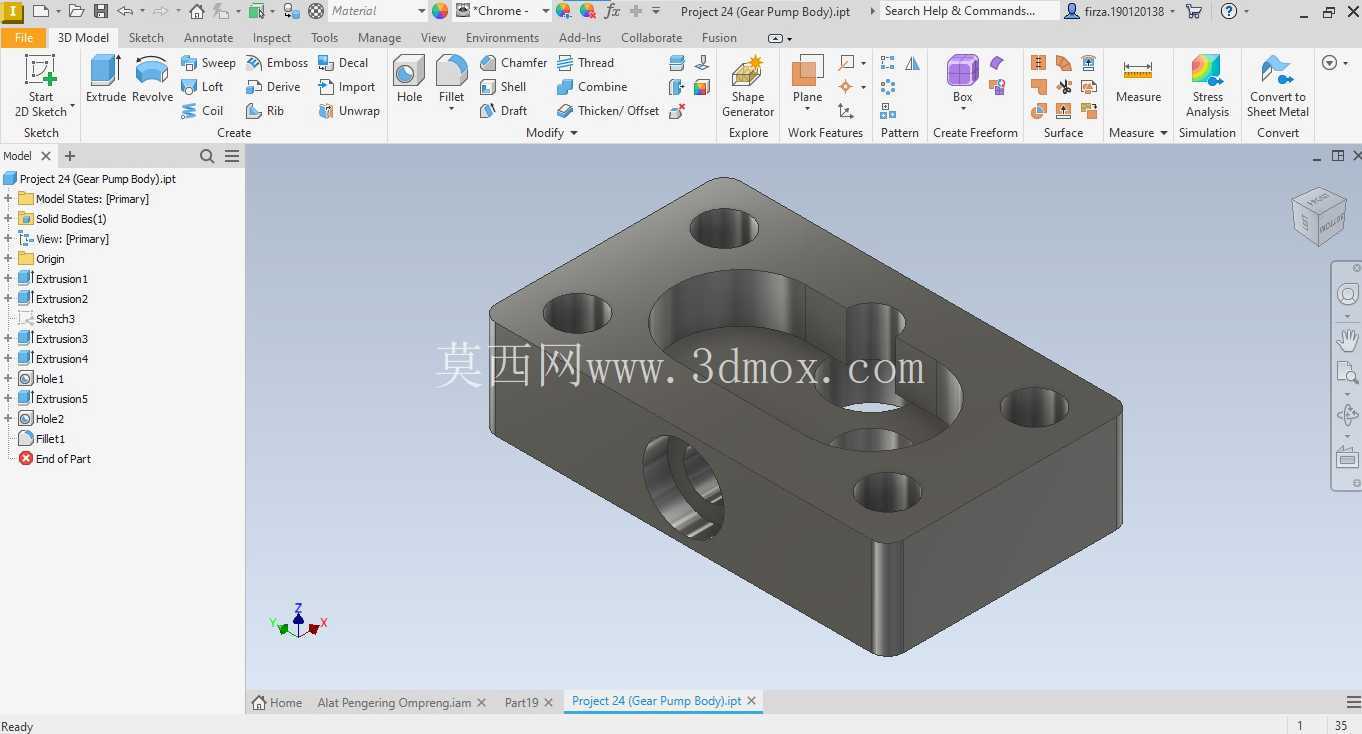Select the Coil tool
This screenshot has width=1362, height=734.
click(x=202, y=111)
